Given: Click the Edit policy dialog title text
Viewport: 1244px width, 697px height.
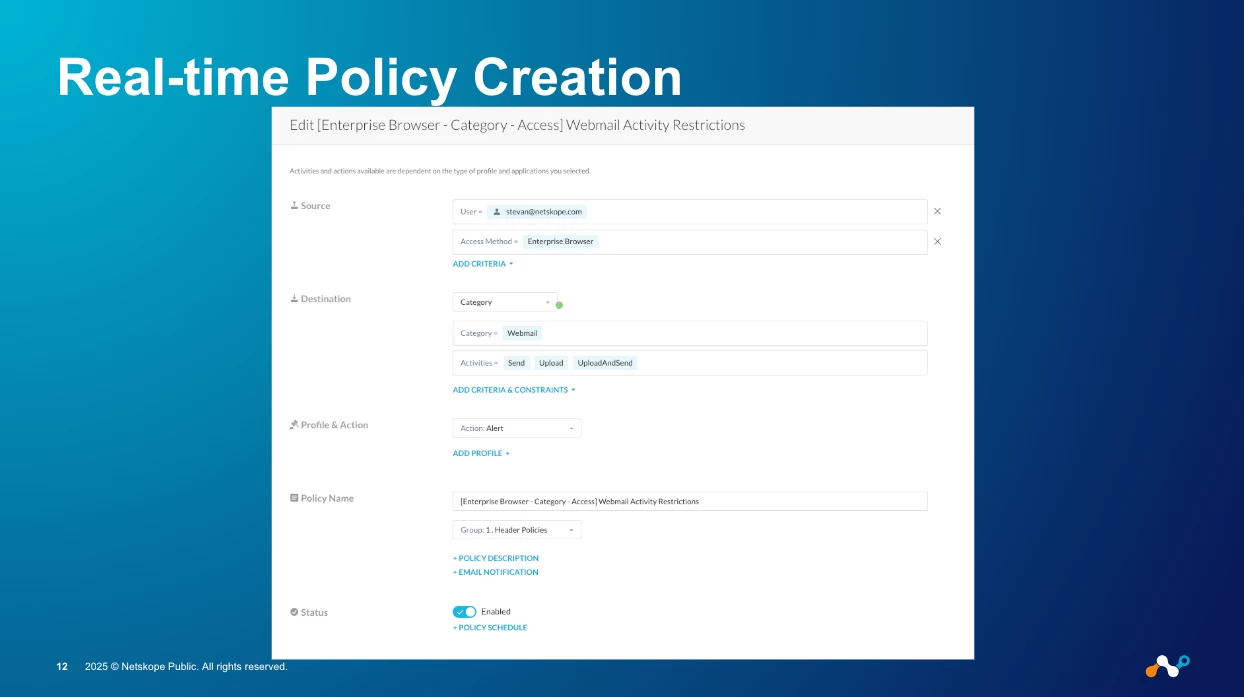Looking at the screenshot, I should 517,125.
